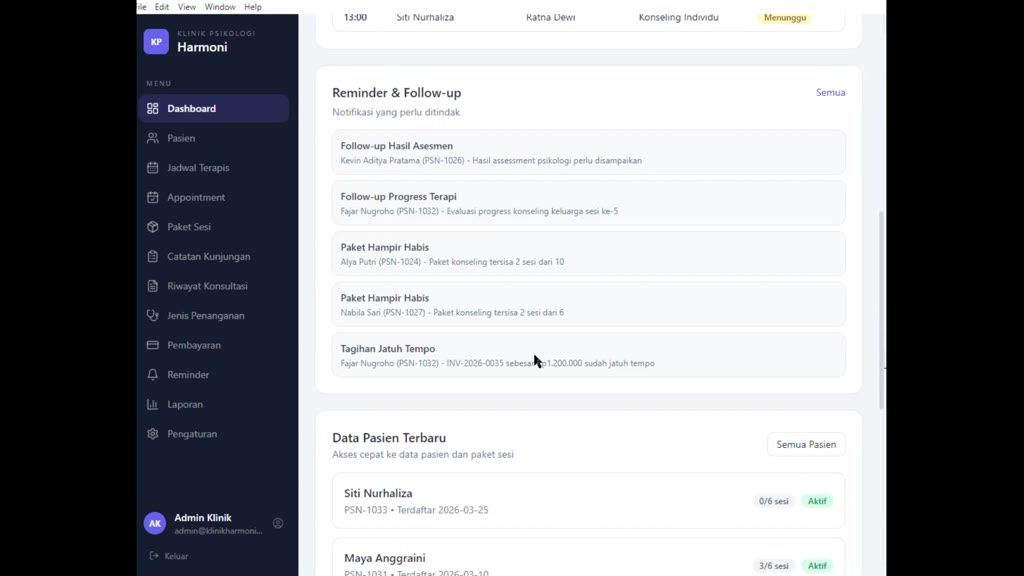The image size is (1024, 576).
Task: Open the Tagihan Jatuh Tempo reminder
Action: (588, 355)
